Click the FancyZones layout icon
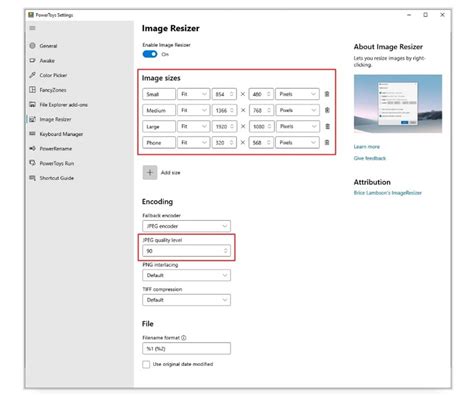The image size is (474, 396). (32, 90)
